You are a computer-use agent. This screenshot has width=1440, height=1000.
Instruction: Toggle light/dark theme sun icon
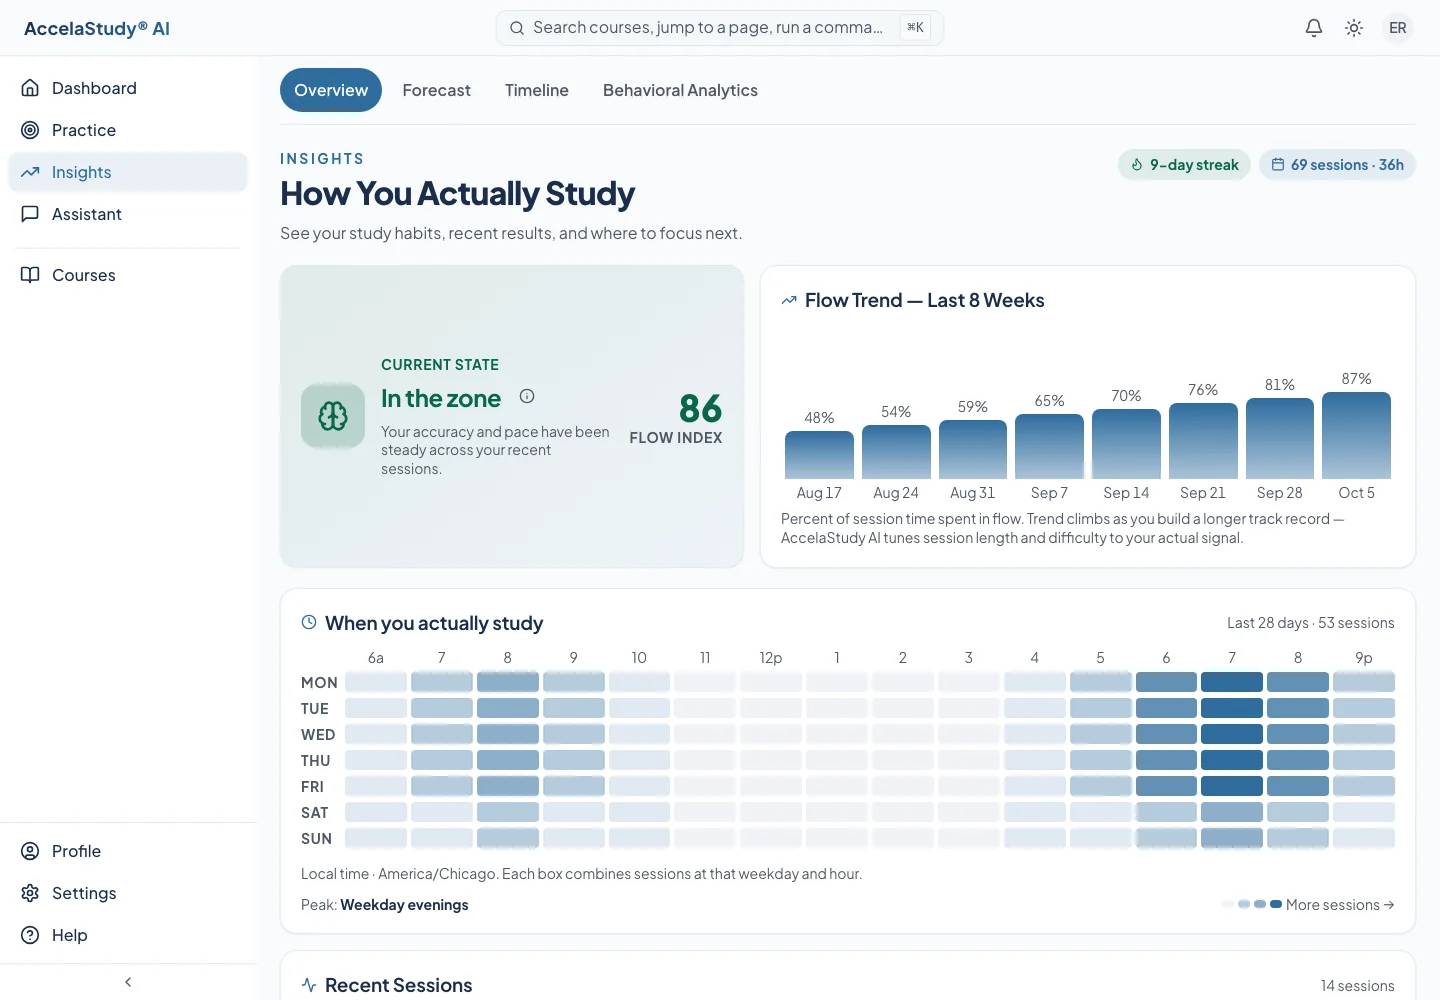click(1354, 28)
